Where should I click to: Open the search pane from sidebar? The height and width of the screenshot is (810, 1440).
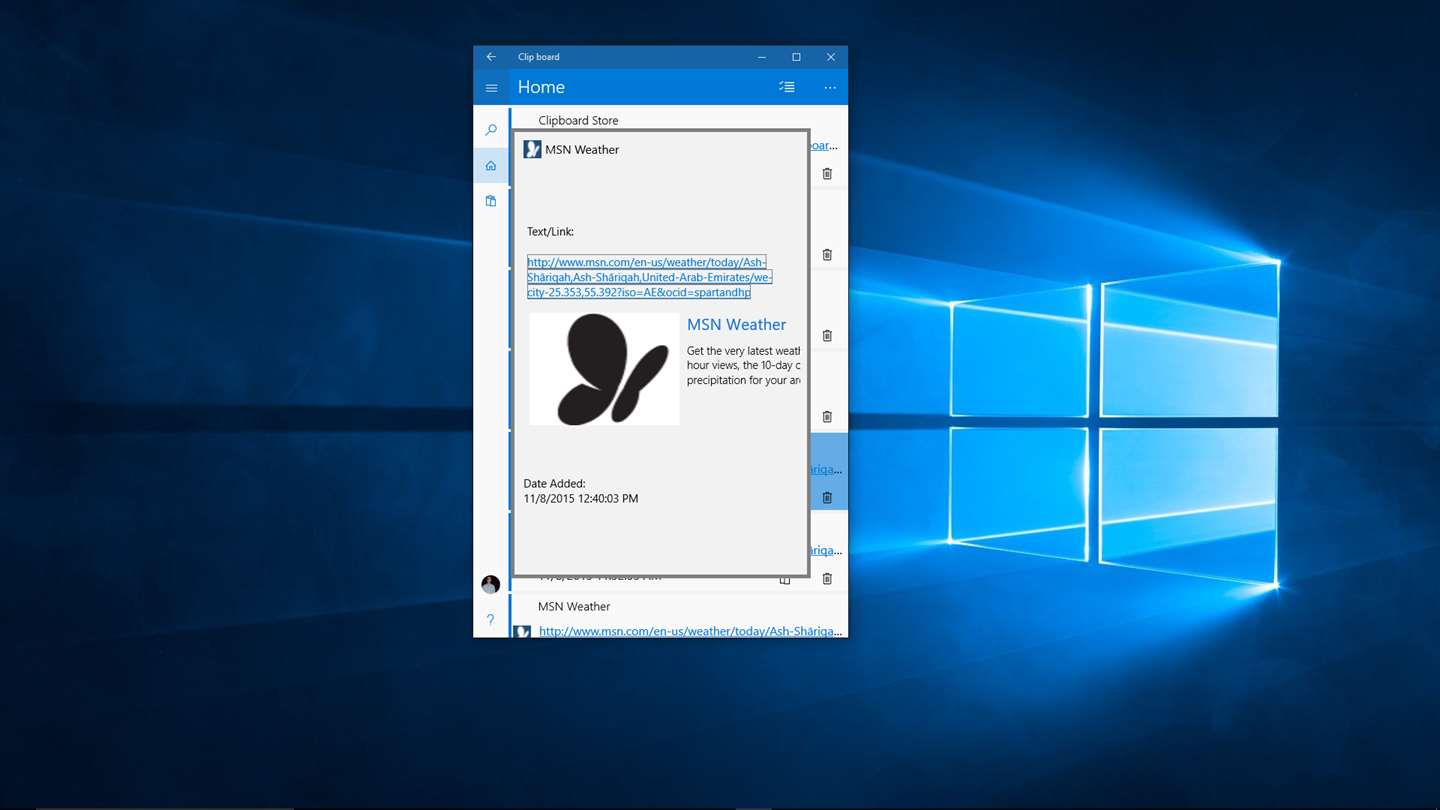491,130
